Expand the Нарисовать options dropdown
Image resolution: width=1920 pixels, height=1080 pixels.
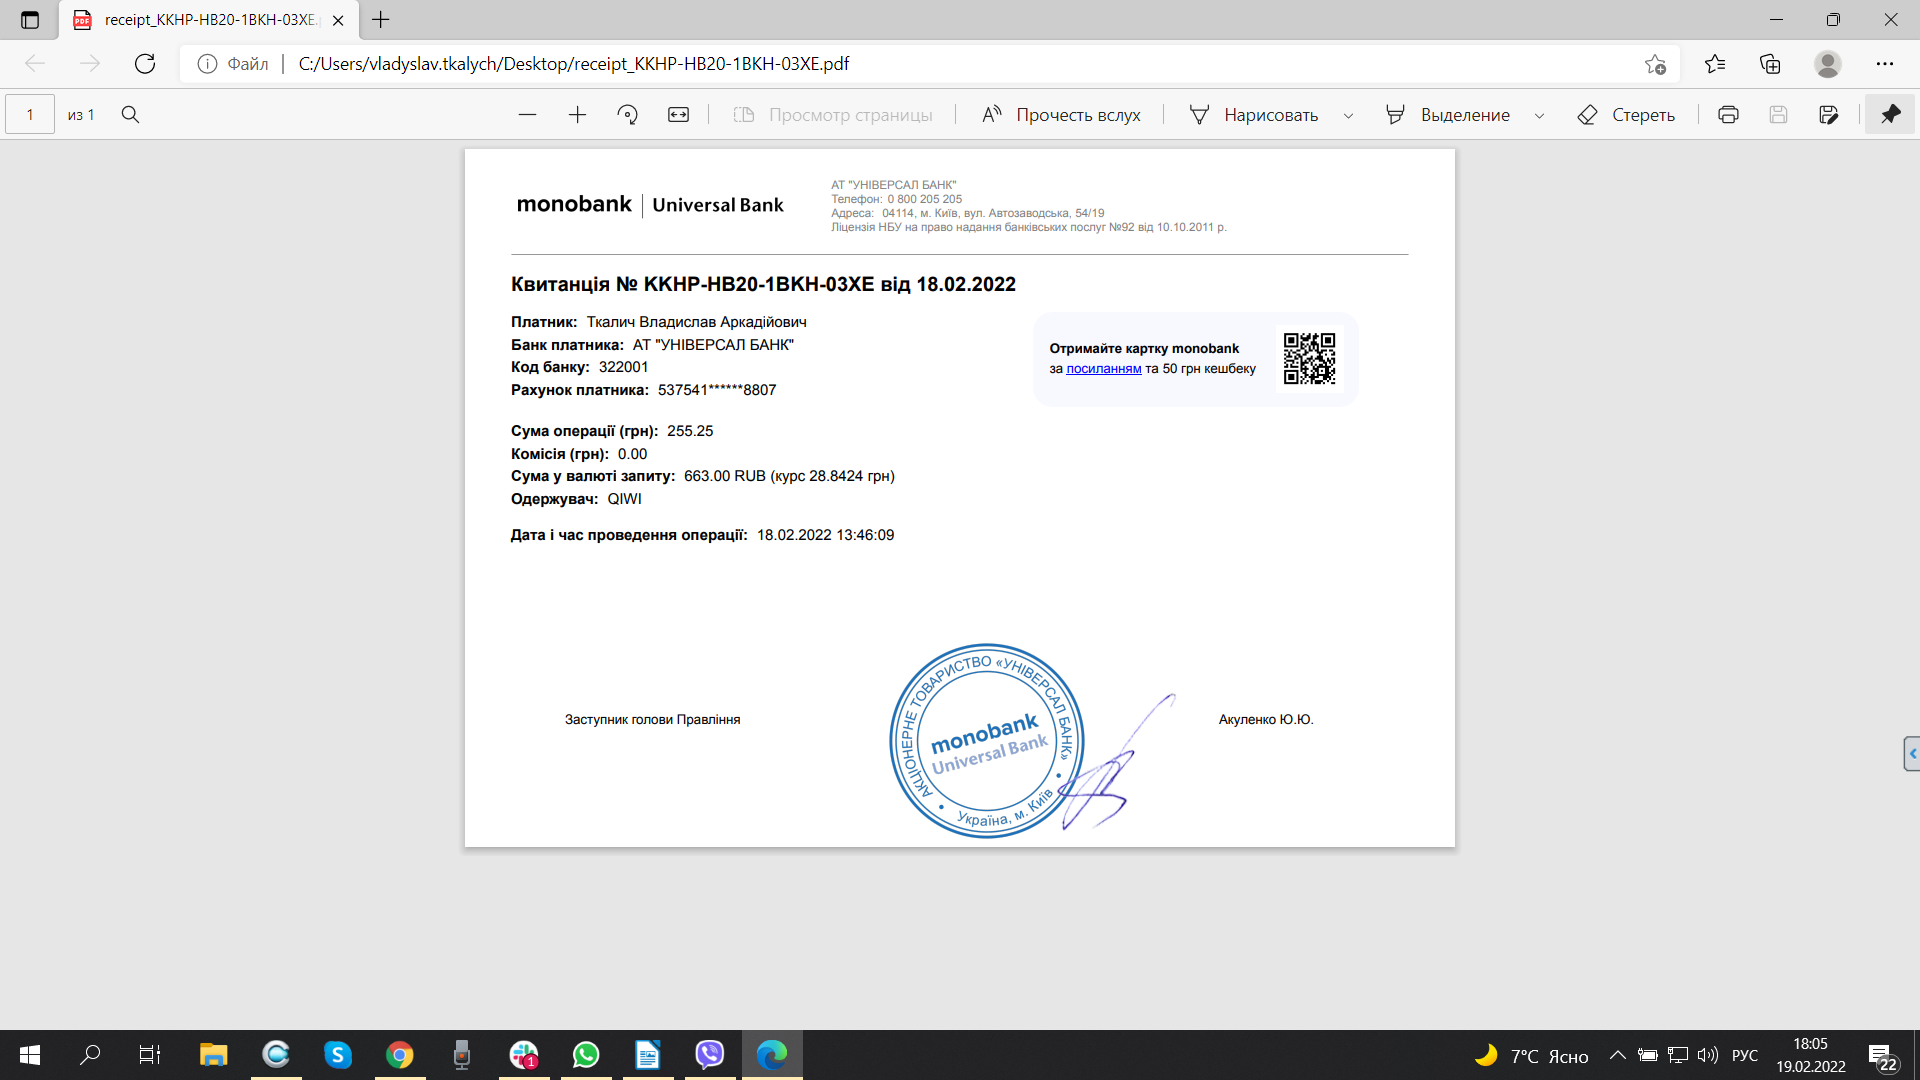pos(1348,116)
